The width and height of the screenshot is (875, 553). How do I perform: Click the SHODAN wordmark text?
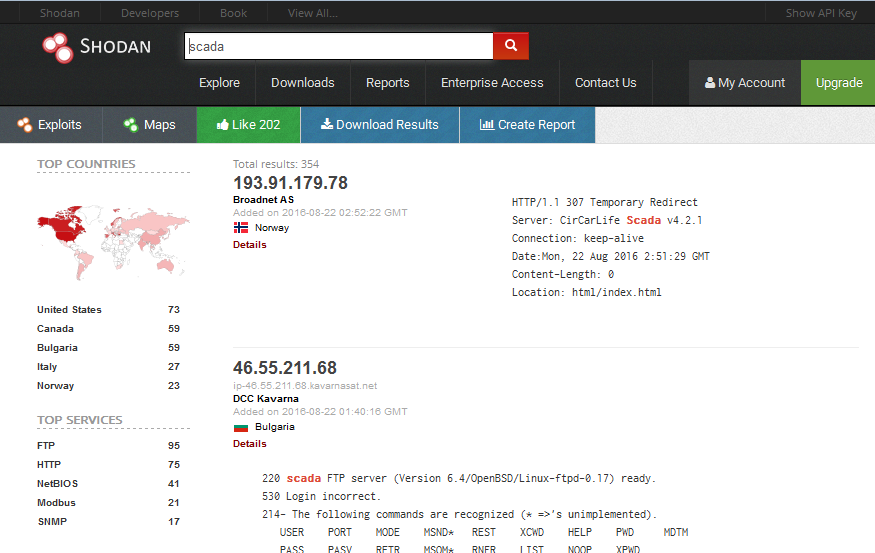pos(116,46)
